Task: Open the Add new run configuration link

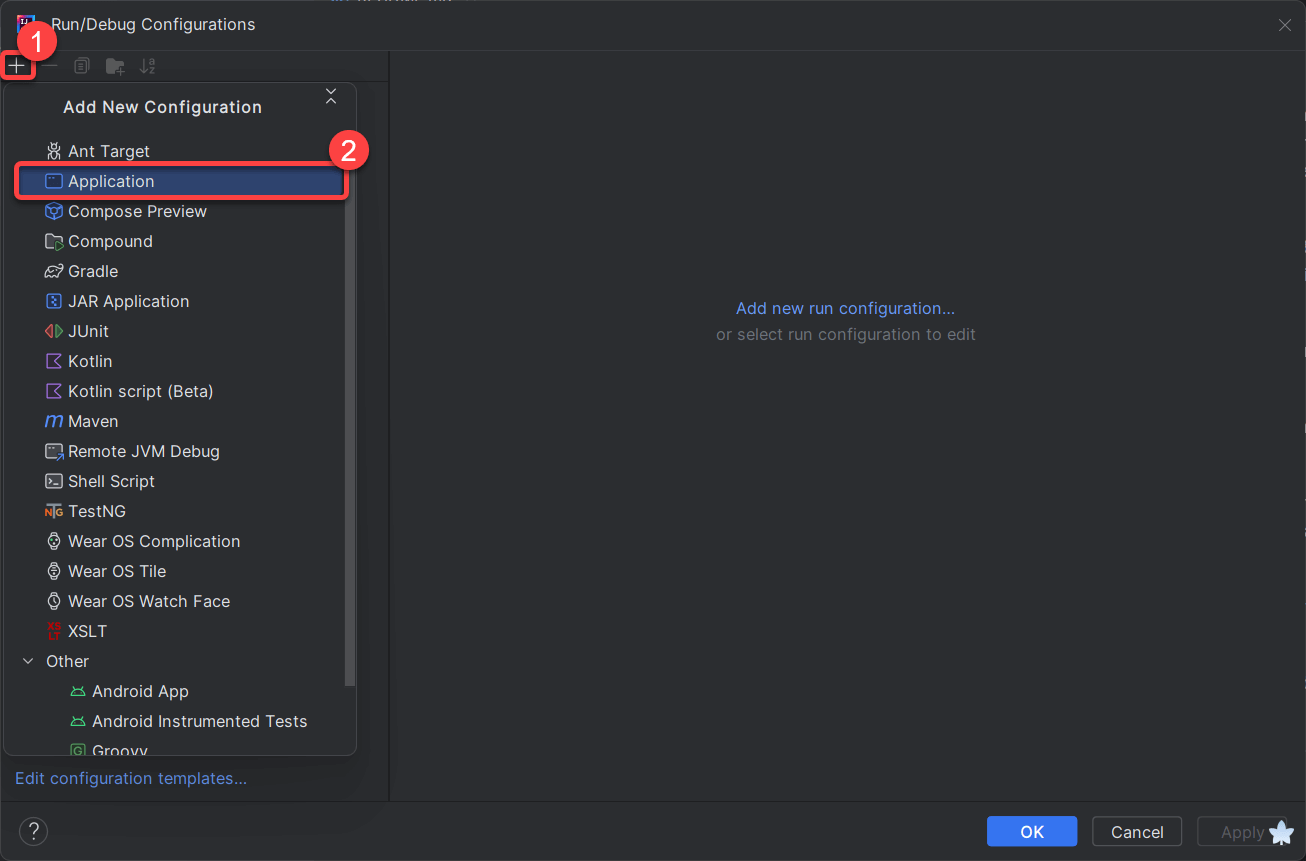Action: pos(845,308)
